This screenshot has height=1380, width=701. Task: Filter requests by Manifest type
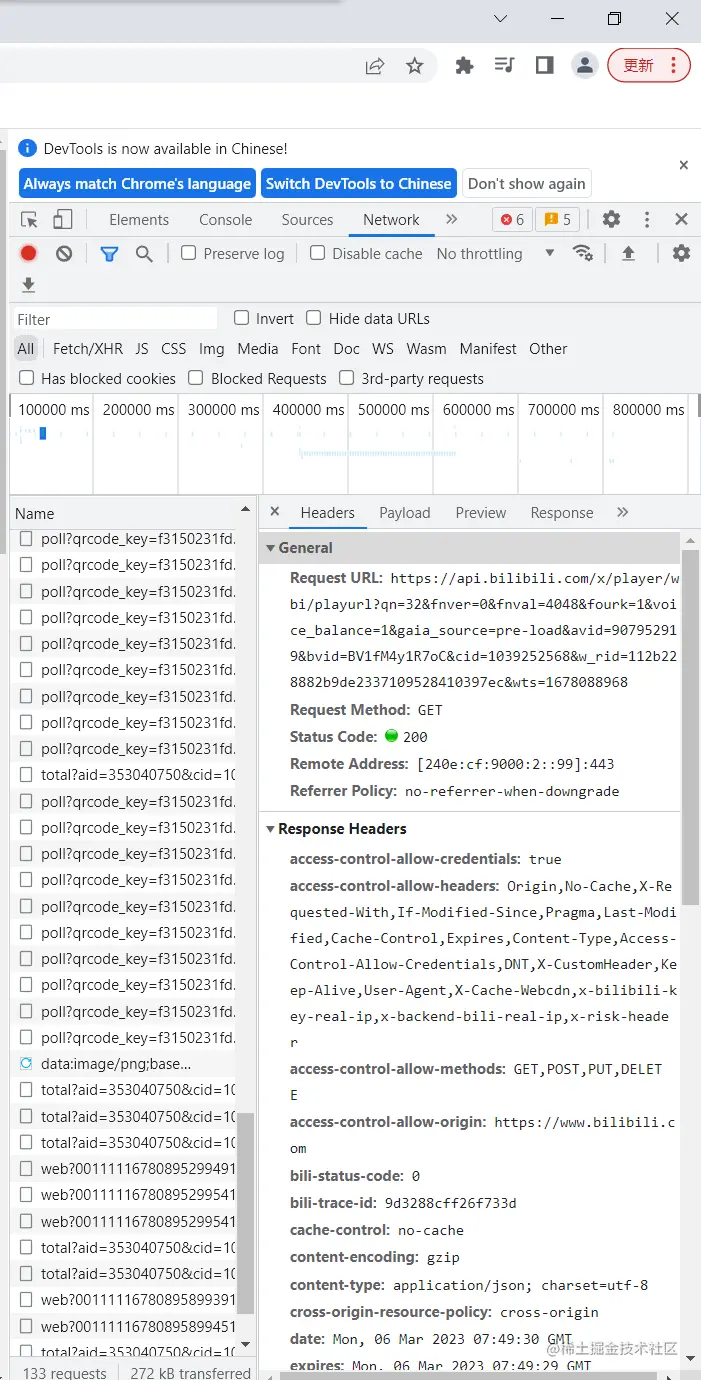pyautogui.click(x=488, y=349)
